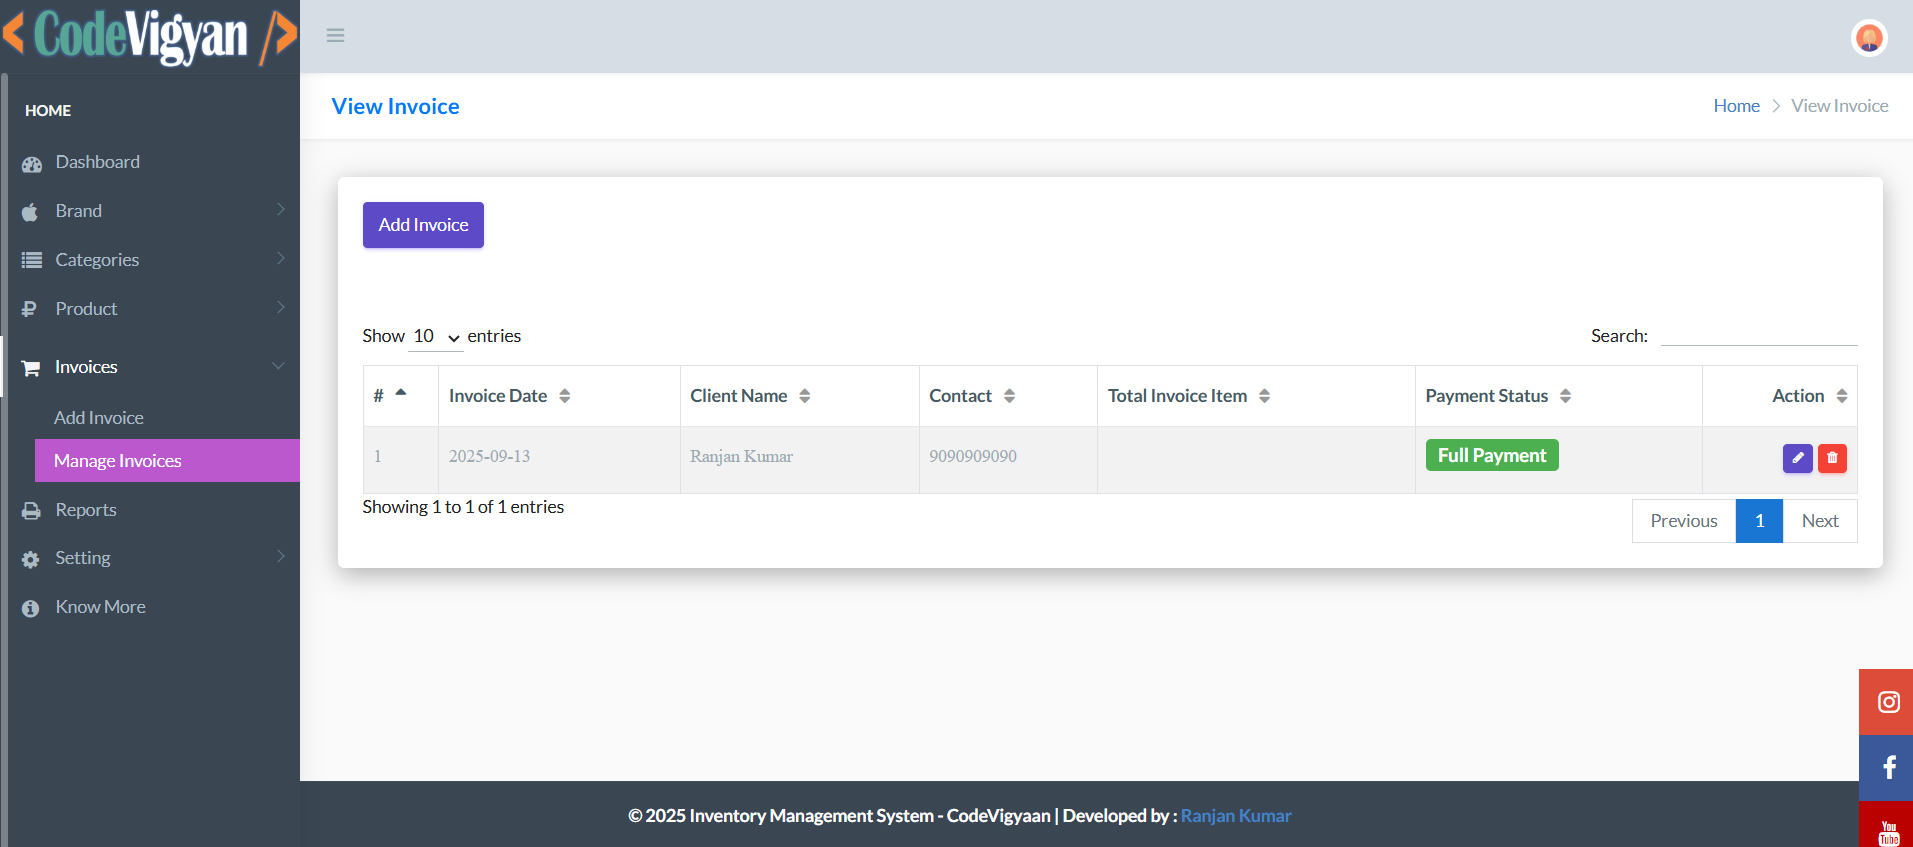The width and height of the screenshot is (1913, 847).
Task: Sort table by Client Name column
Action: 749,396
